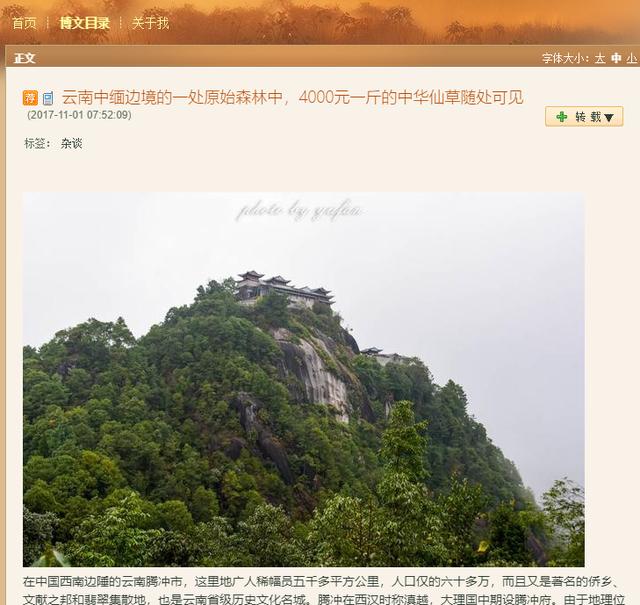Open the mountain temple photo

304,379
